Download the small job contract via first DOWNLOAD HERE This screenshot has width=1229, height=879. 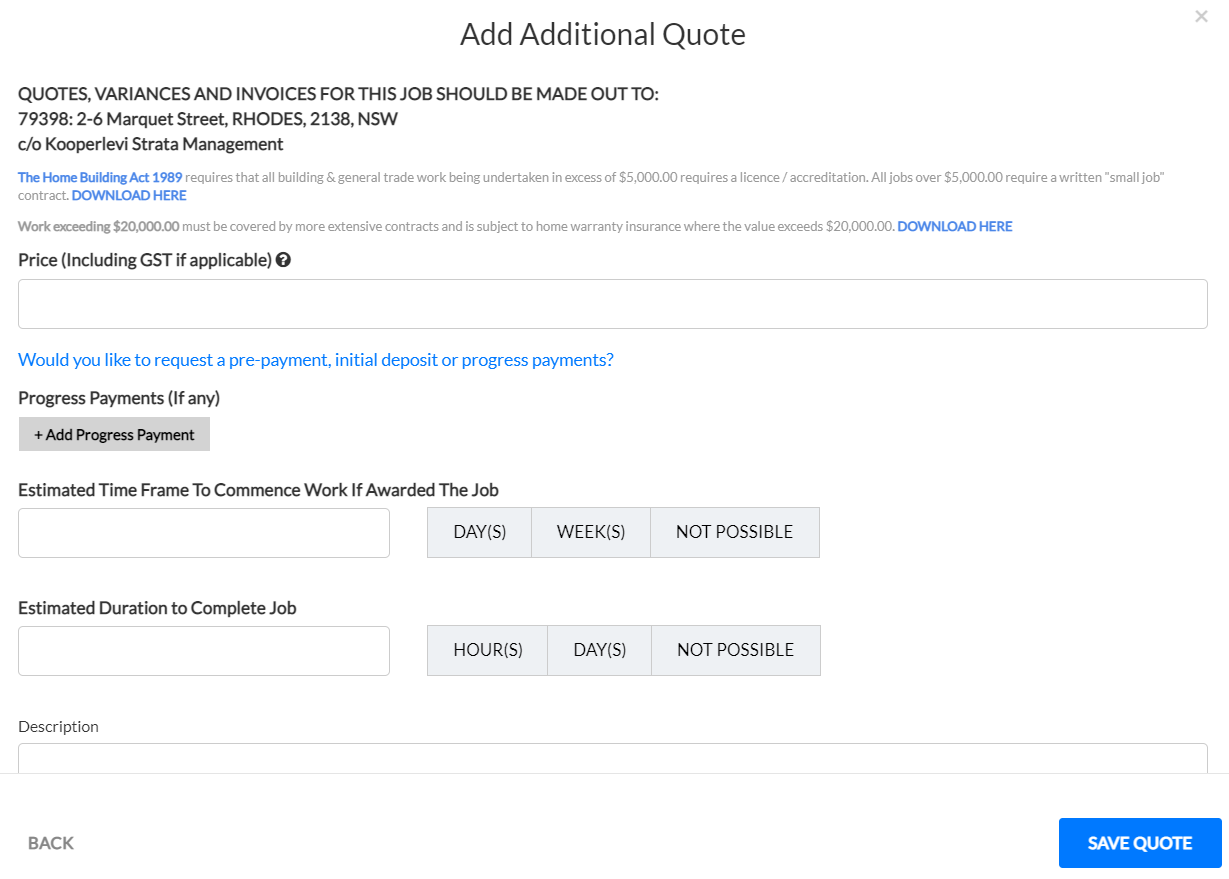(x=129, y=195)
